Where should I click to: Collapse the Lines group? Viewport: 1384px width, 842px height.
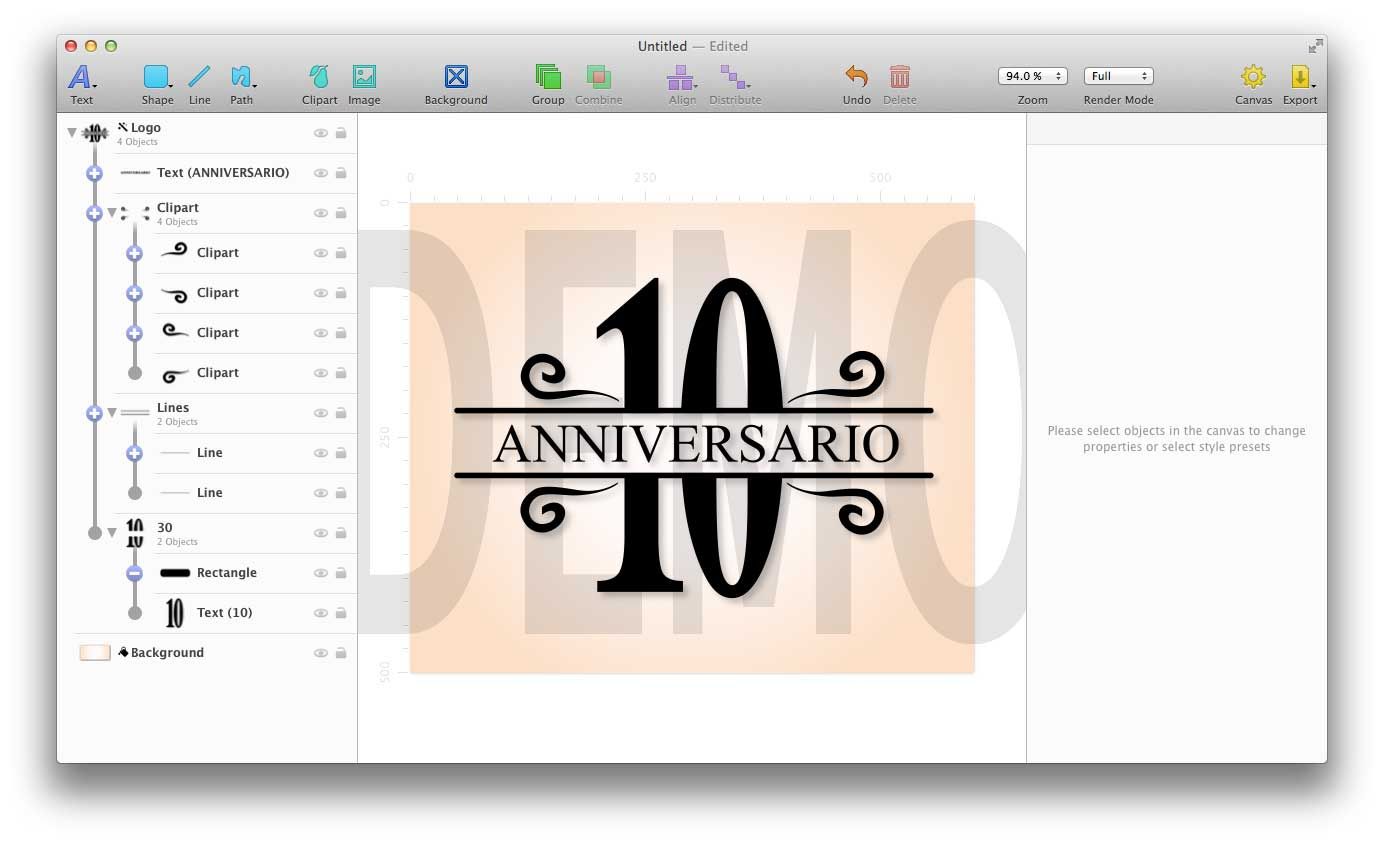112,412
